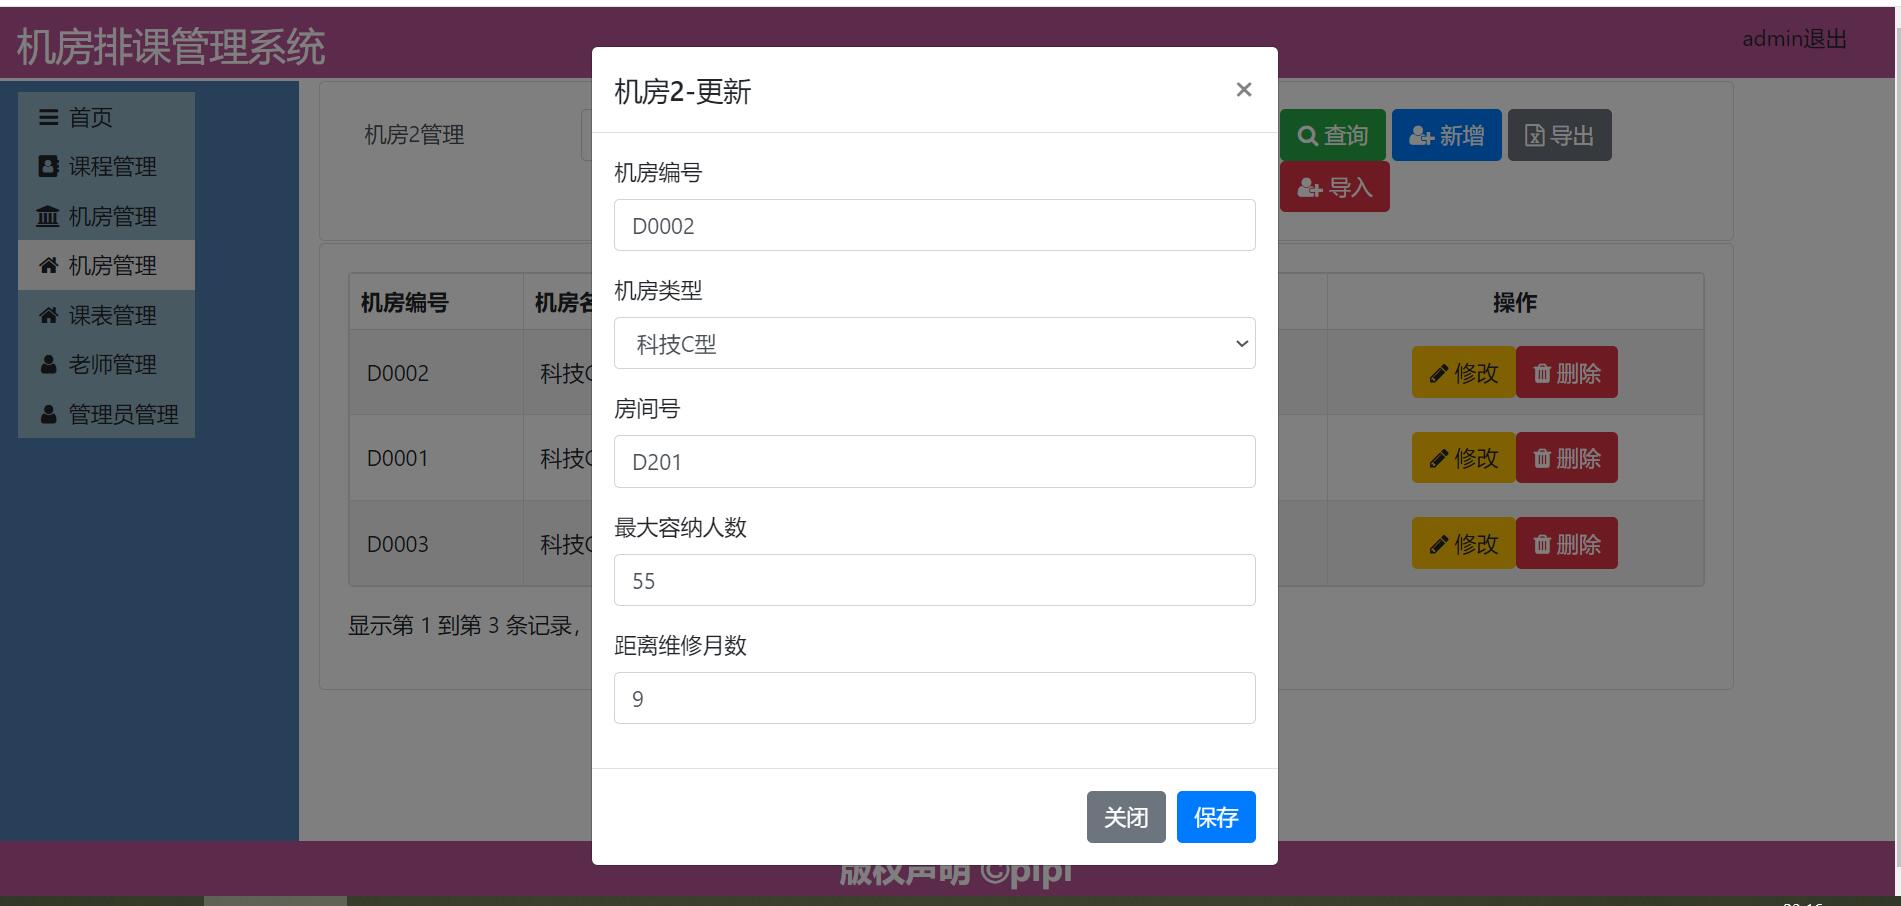Screen dimensions: 1901x906
Task: Click the red 导入 button
Action: (1334, 187)
